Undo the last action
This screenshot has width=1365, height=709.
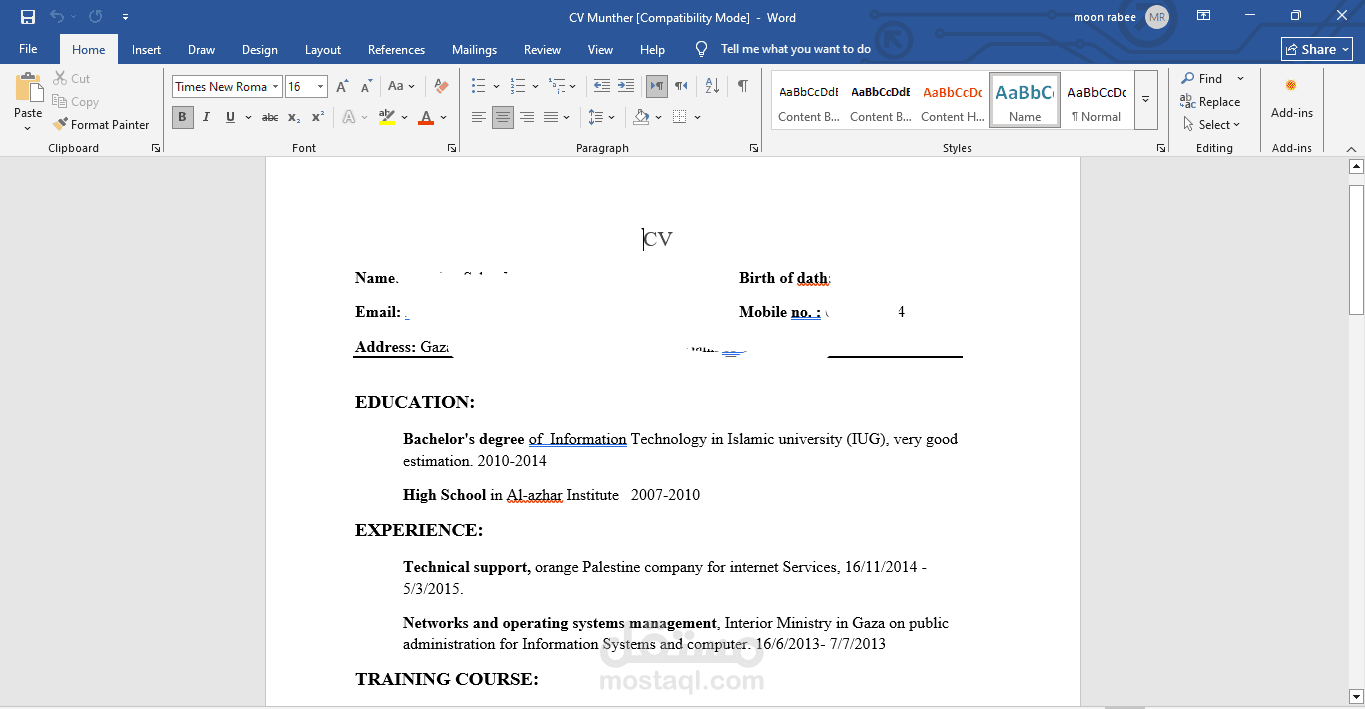(x=57, y=17)
